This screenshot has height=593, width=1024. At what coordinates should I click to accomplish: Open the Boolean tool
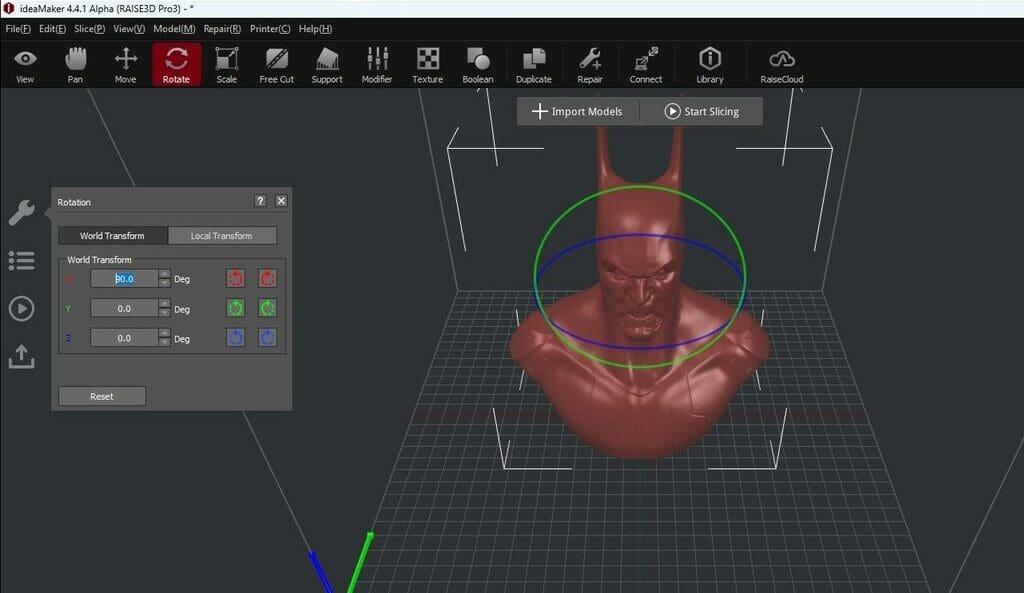(478, 65)
